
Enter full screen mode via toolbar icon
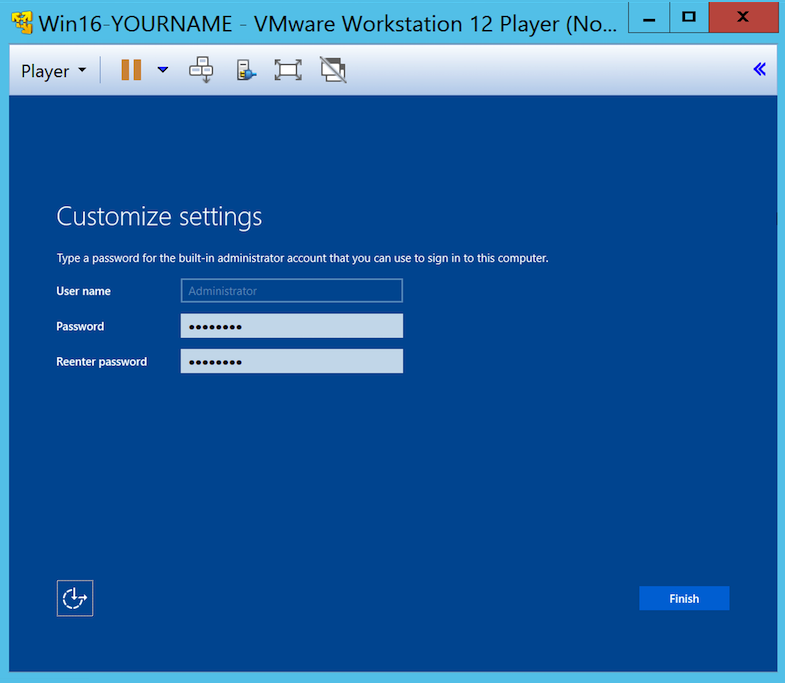coord(288,70)
